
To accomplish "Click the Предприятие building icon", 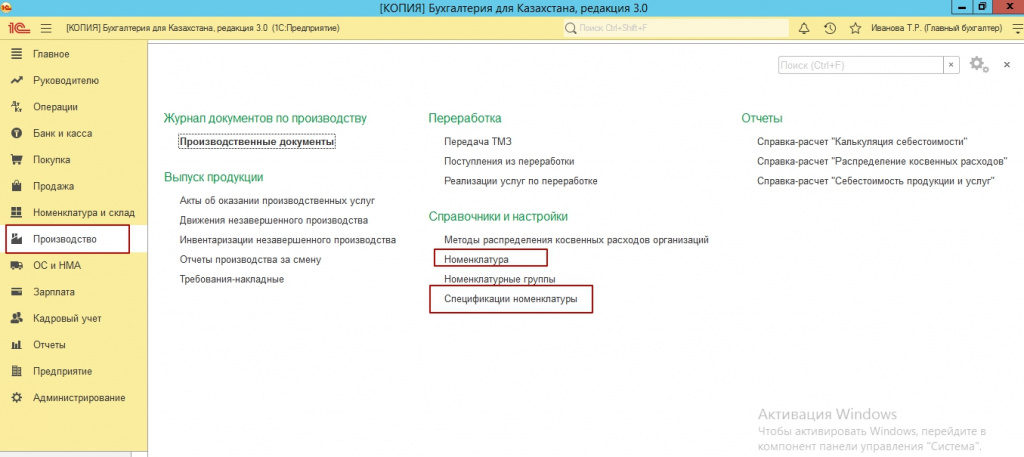I will pyautogui.click(x=18, y=371).
